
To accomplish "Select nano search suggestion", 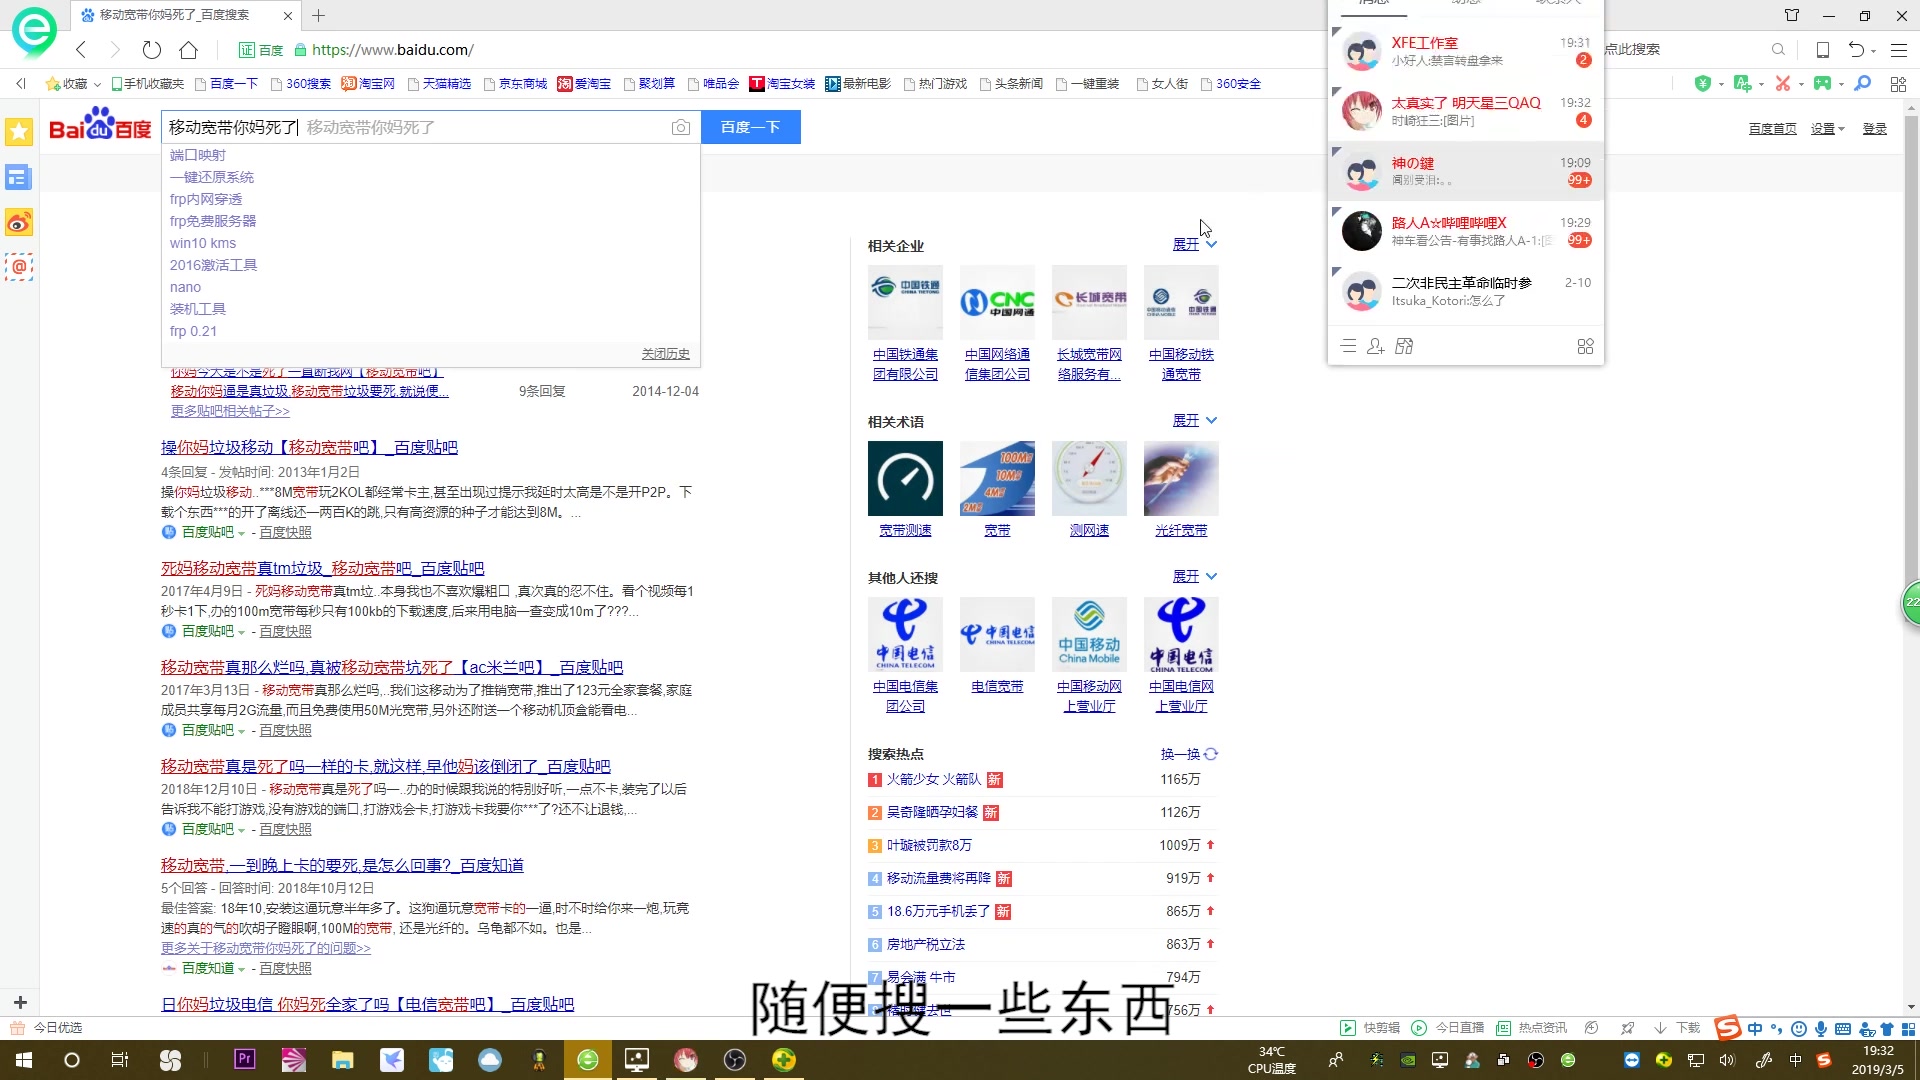I will (x=185, y=287).
